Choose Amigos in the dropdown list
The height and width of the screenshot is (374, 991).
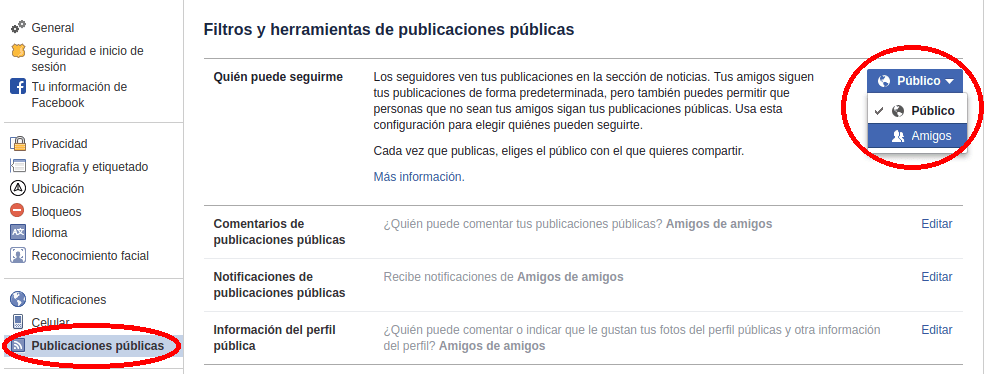tap(917, 136)
